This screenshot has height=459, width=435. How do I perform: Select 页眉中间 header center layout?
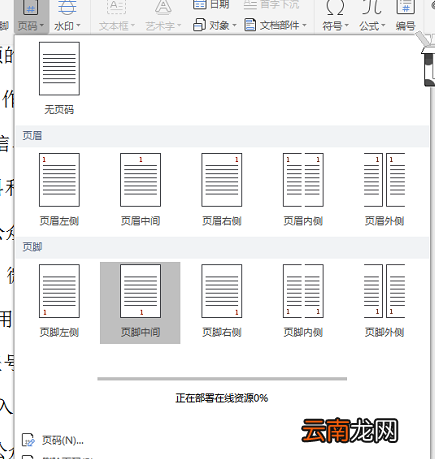pos(140,190)
